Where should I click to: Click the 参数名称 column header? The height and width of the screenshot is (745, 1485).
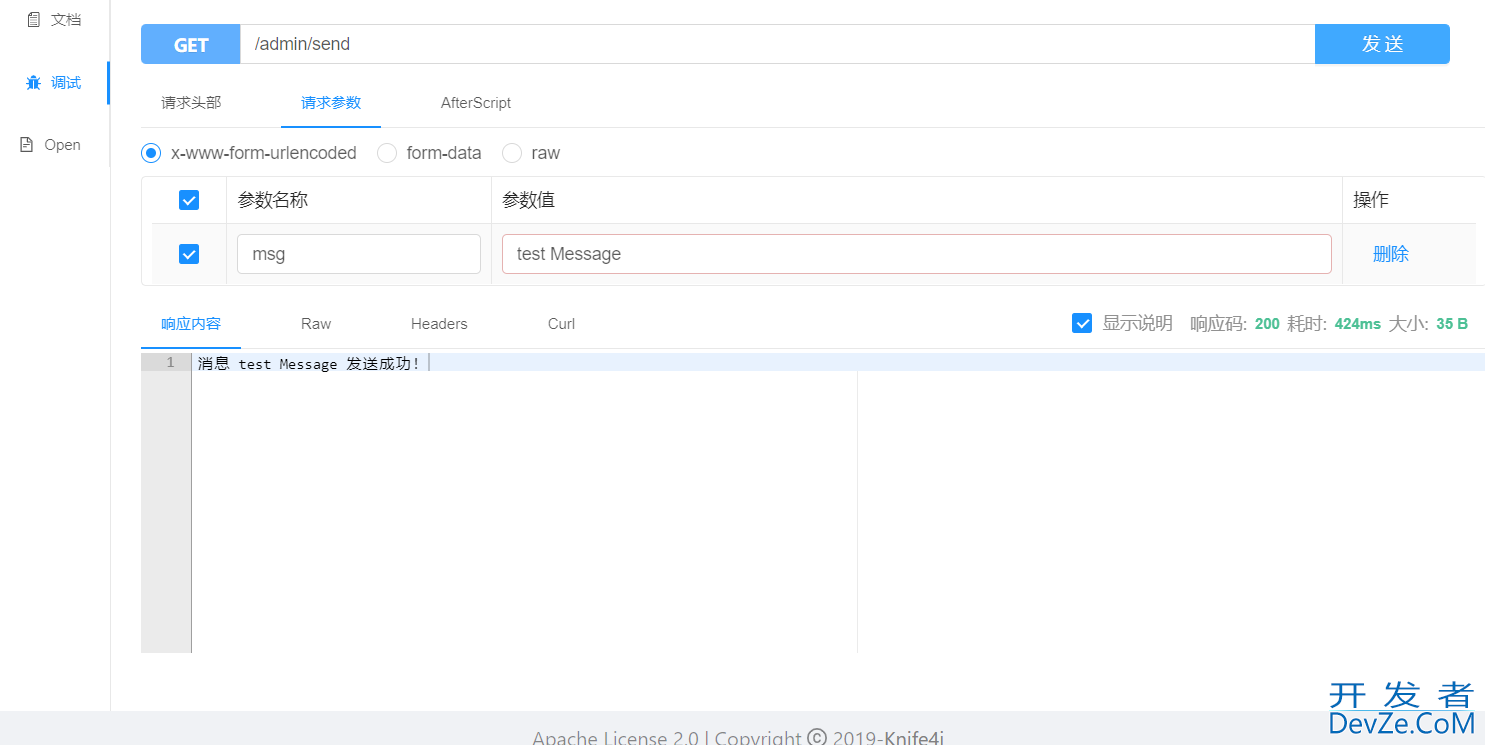273,200
